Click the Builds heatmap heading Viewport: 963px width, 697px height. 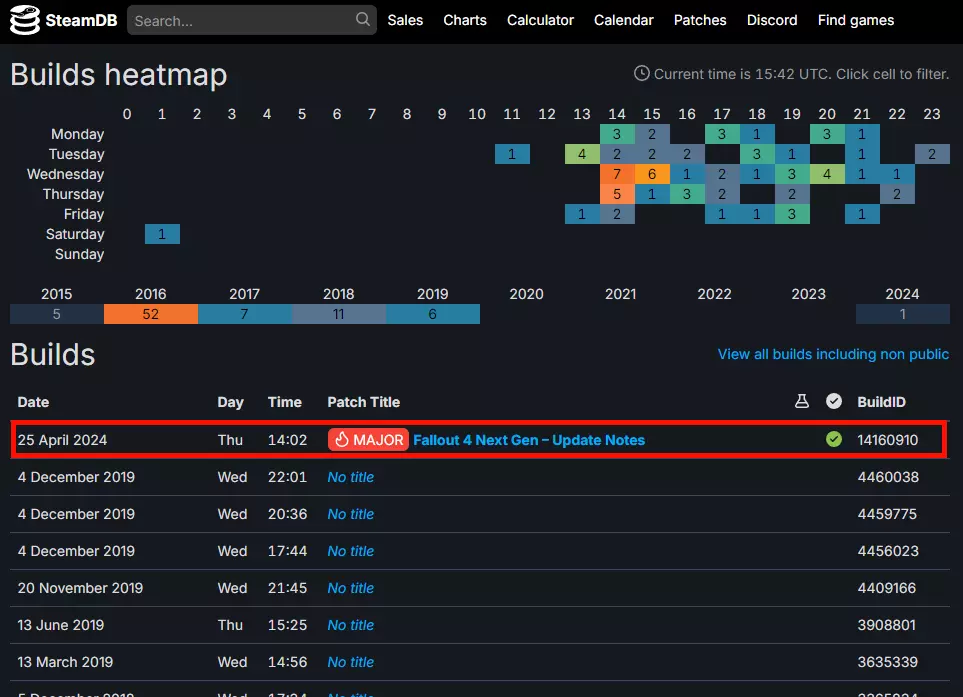119,75
